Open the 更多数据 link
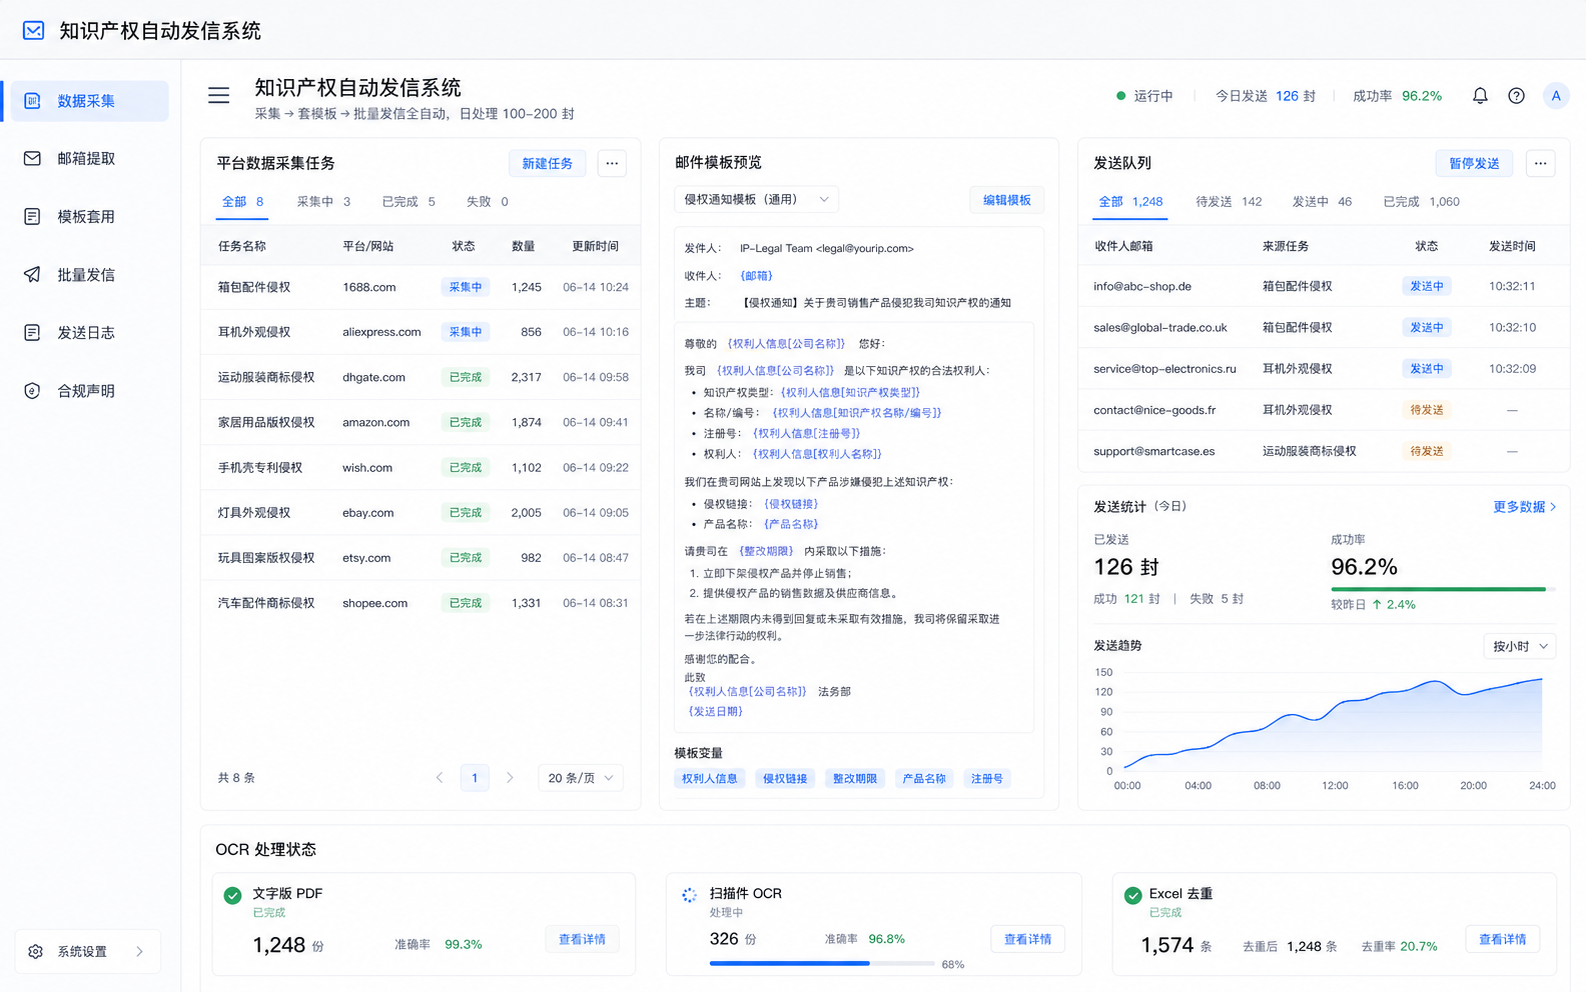Screen dimensions: 1586x992 (1524, 507)
